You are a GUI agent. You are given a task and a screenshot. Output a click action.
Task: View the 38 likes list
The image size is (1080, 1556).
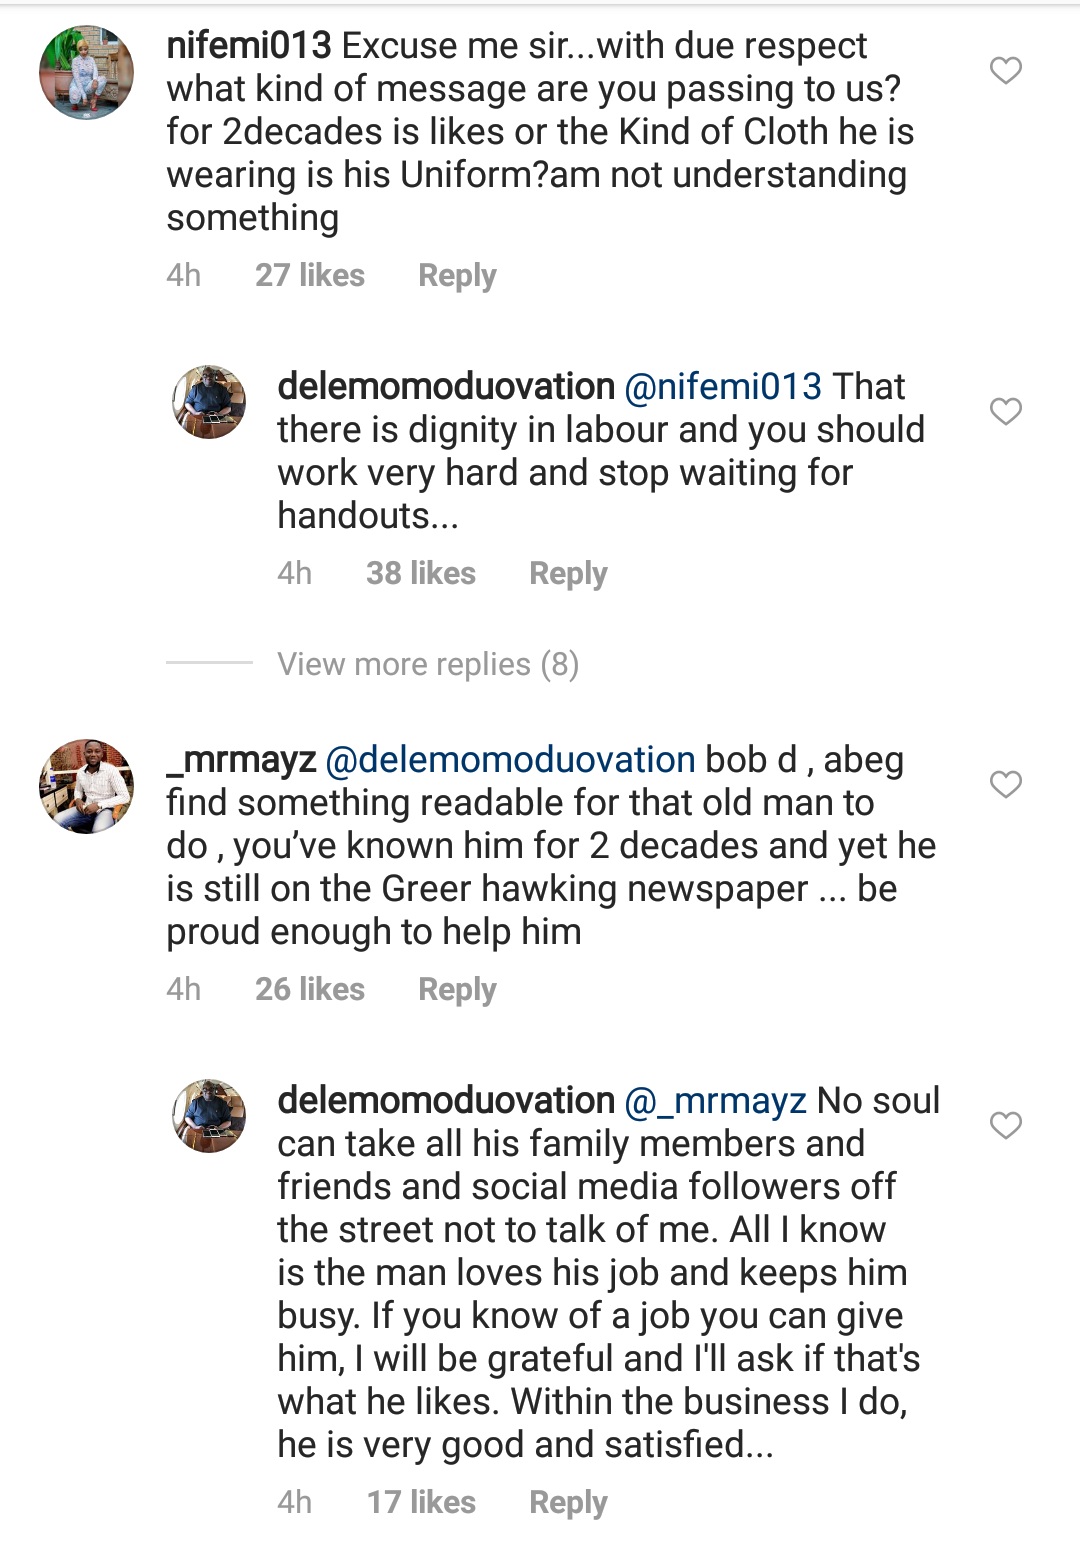(x=421, y=573)
